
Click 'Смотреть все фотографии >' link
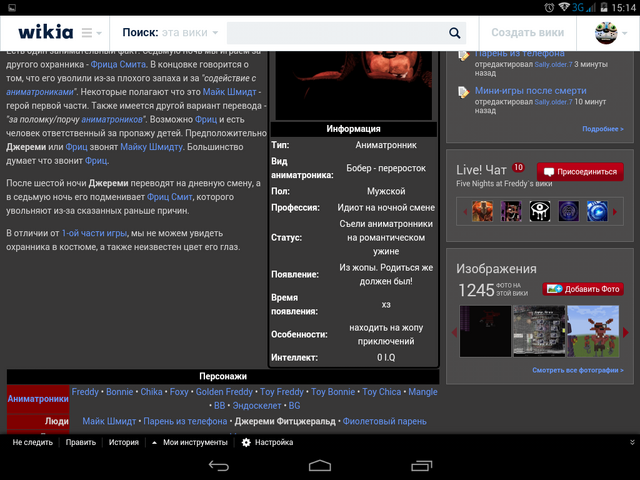tap(578, 370)
